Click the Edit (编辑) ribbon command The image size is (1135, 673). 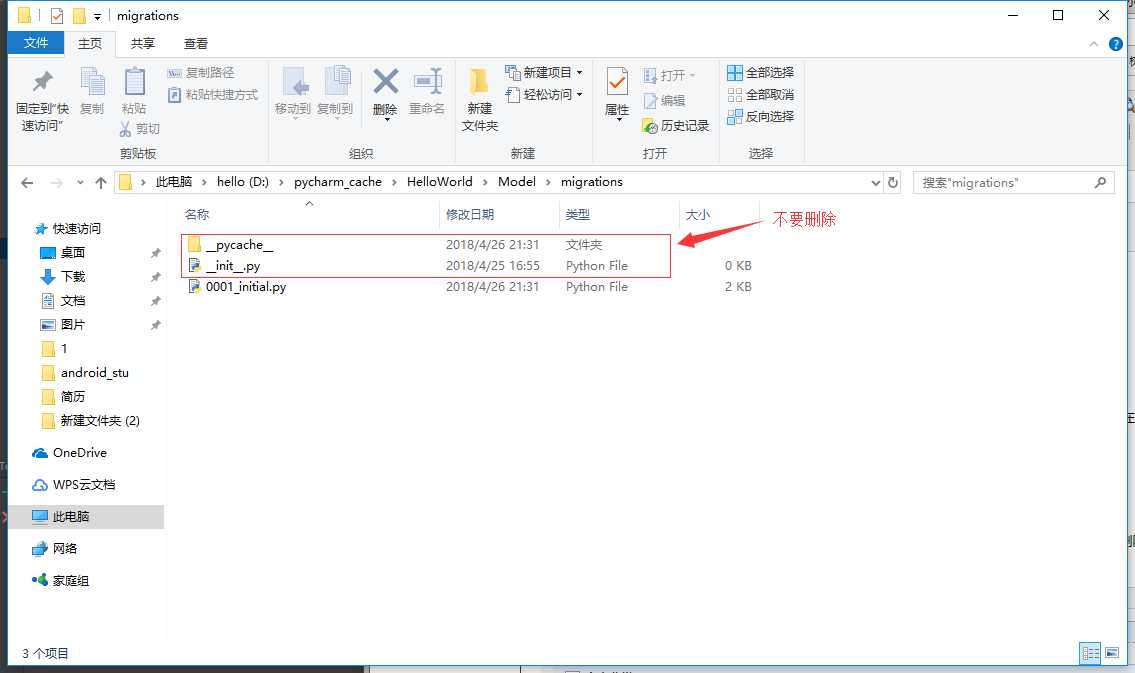pos(664,101)
